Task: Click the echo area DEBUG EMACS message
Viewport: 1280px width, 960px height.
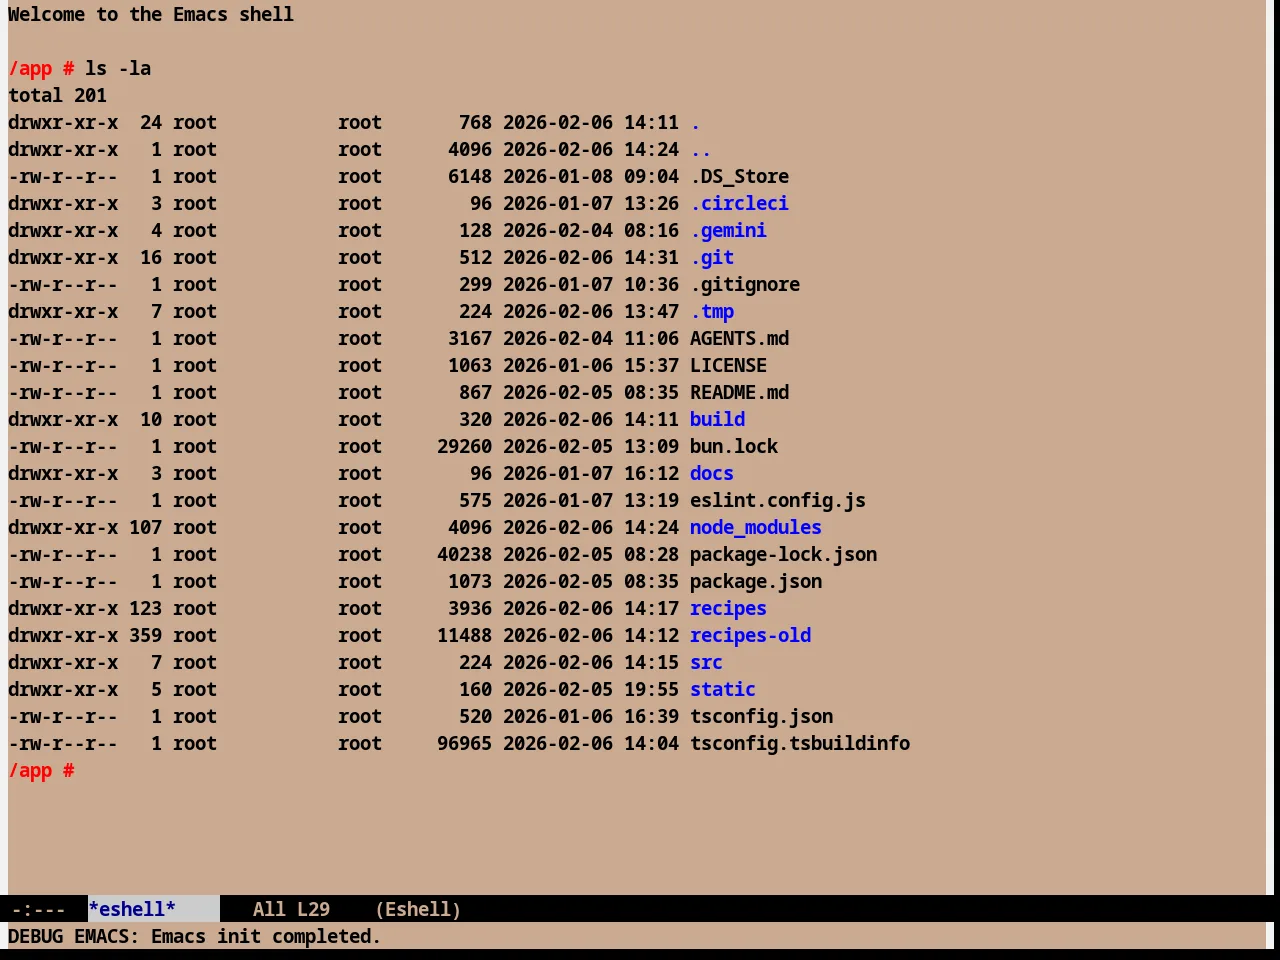Action: [x=195, y=937]
